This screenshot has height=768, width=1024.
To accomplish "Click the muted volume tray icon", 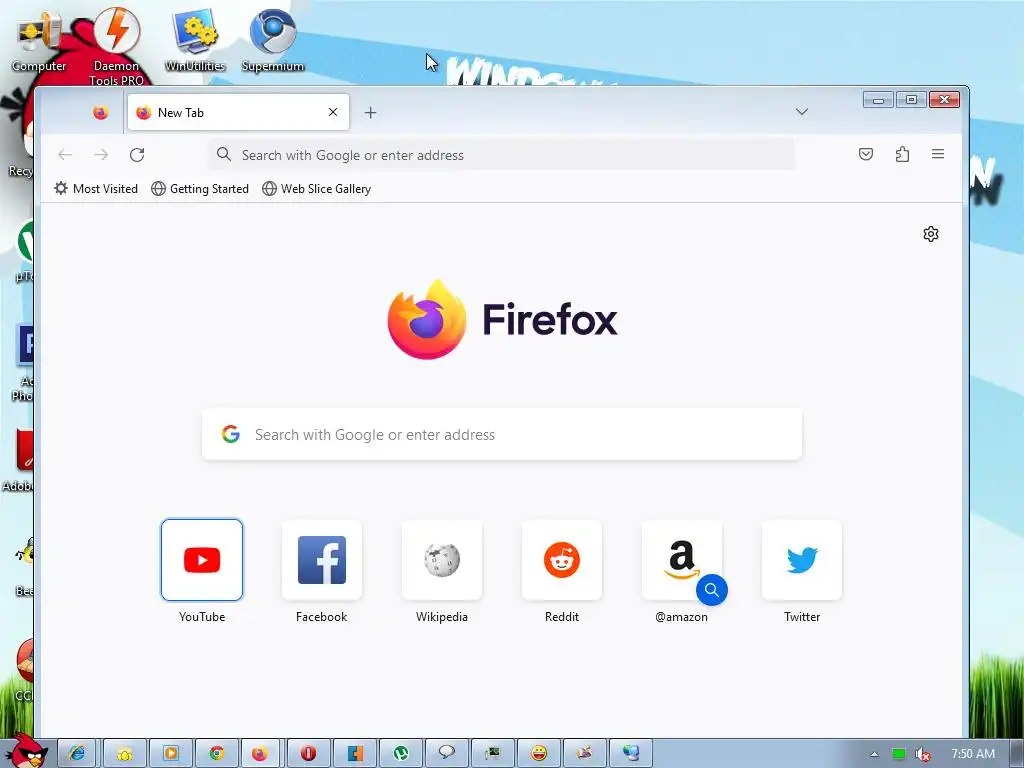I will coord(922,754).
